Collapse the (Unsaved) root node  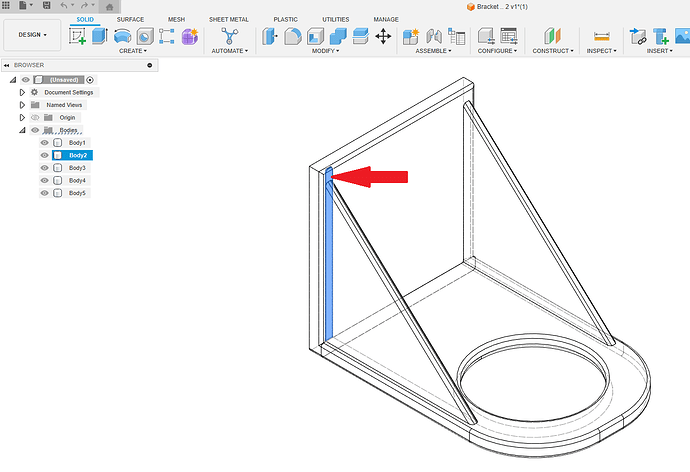(x=13, y=80)
